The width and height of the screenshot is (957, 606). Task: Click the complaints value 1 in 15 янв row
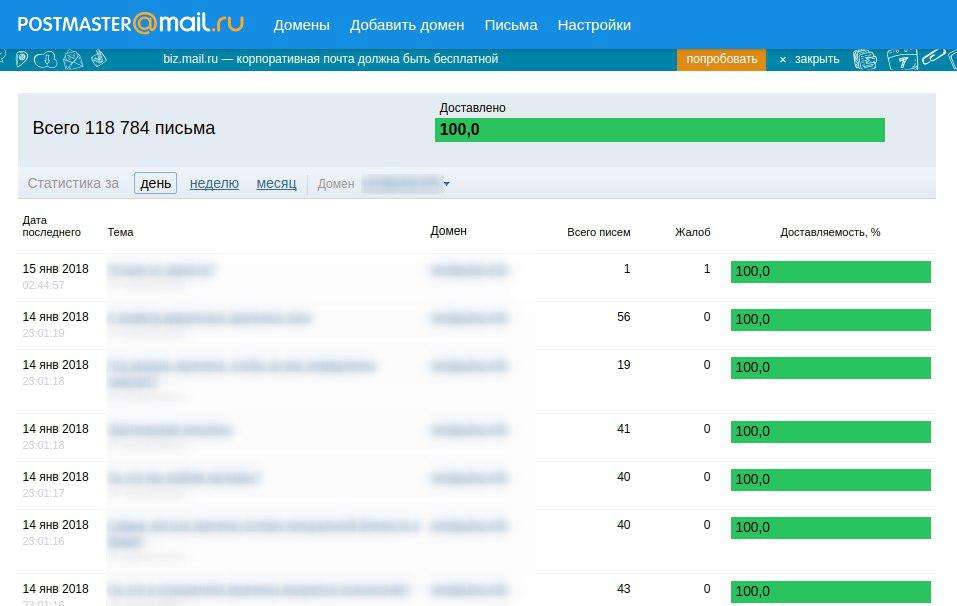tap(707, 269)
